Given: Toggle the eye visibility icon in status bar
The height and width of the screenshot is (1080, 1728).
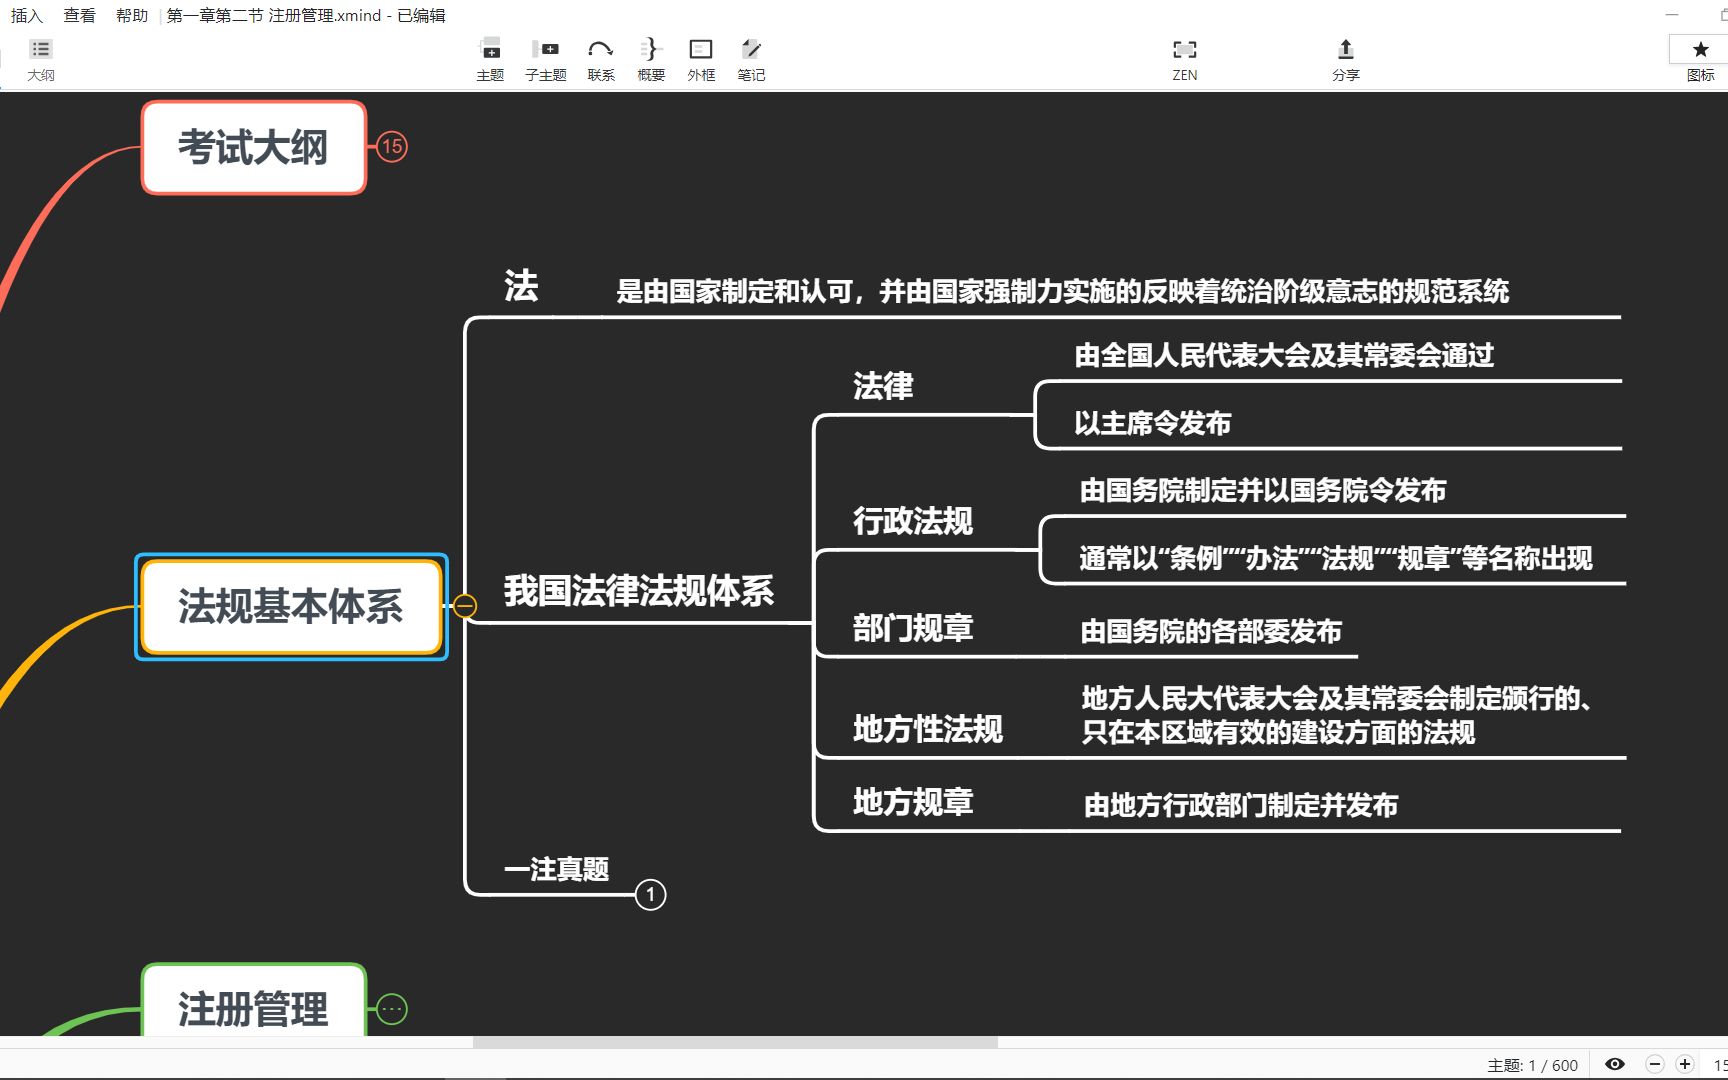Looking at the screenshot, I should 1614,1064.
